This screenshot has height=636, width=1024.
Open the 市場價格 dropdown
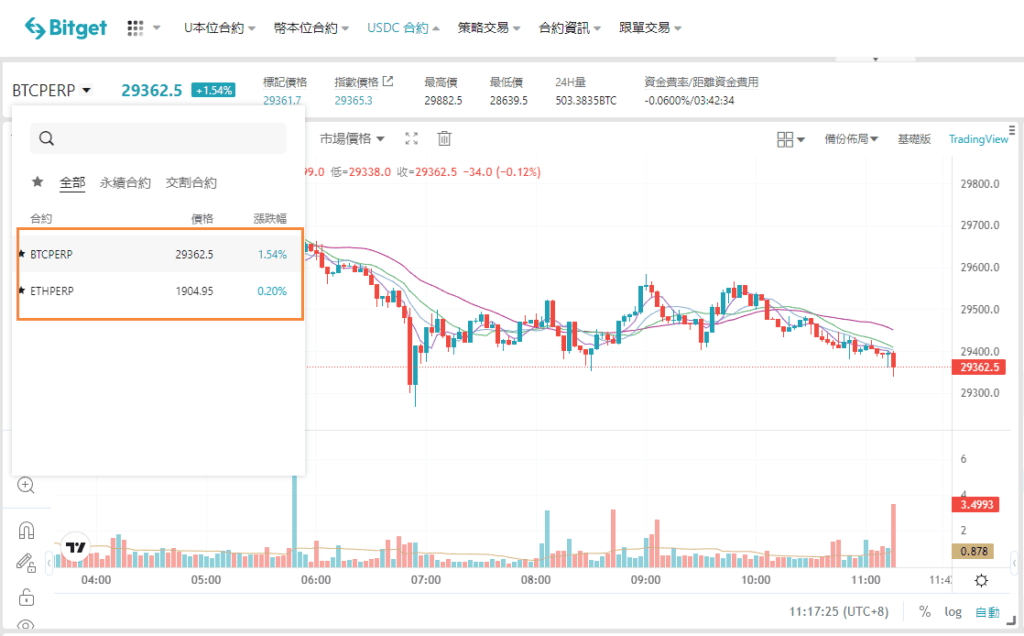(352, 138)
